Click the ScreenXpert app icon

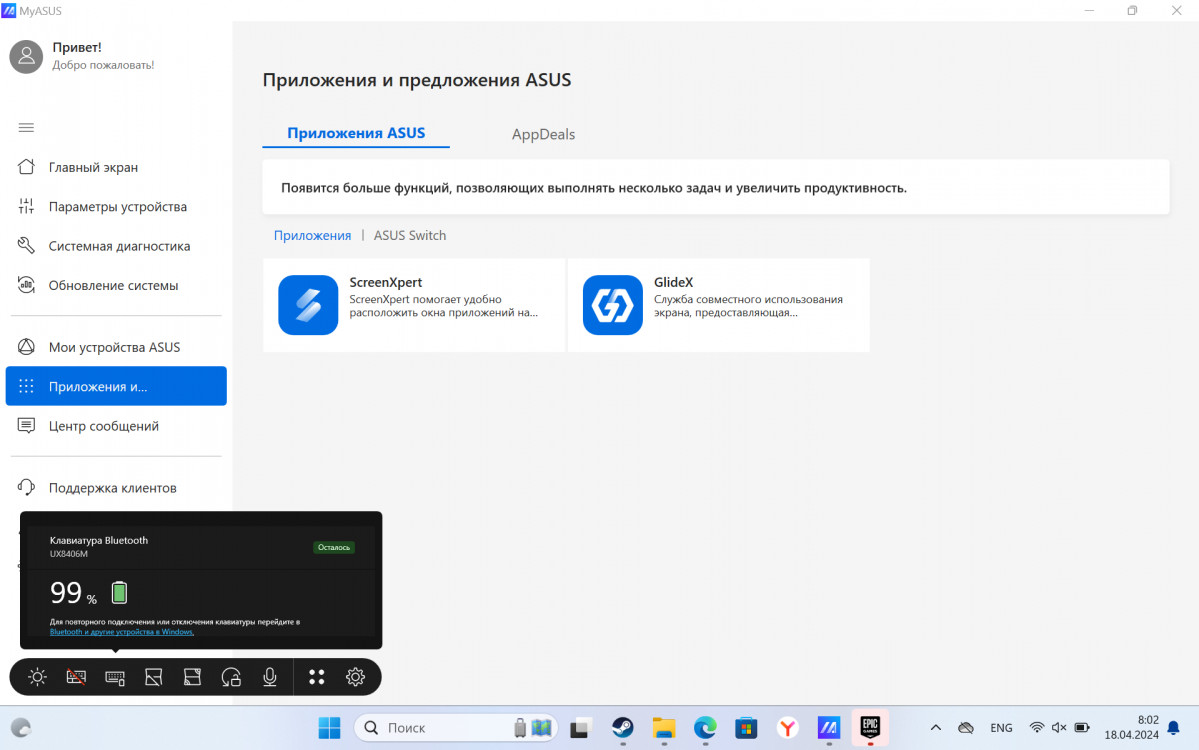click(308, 305)
